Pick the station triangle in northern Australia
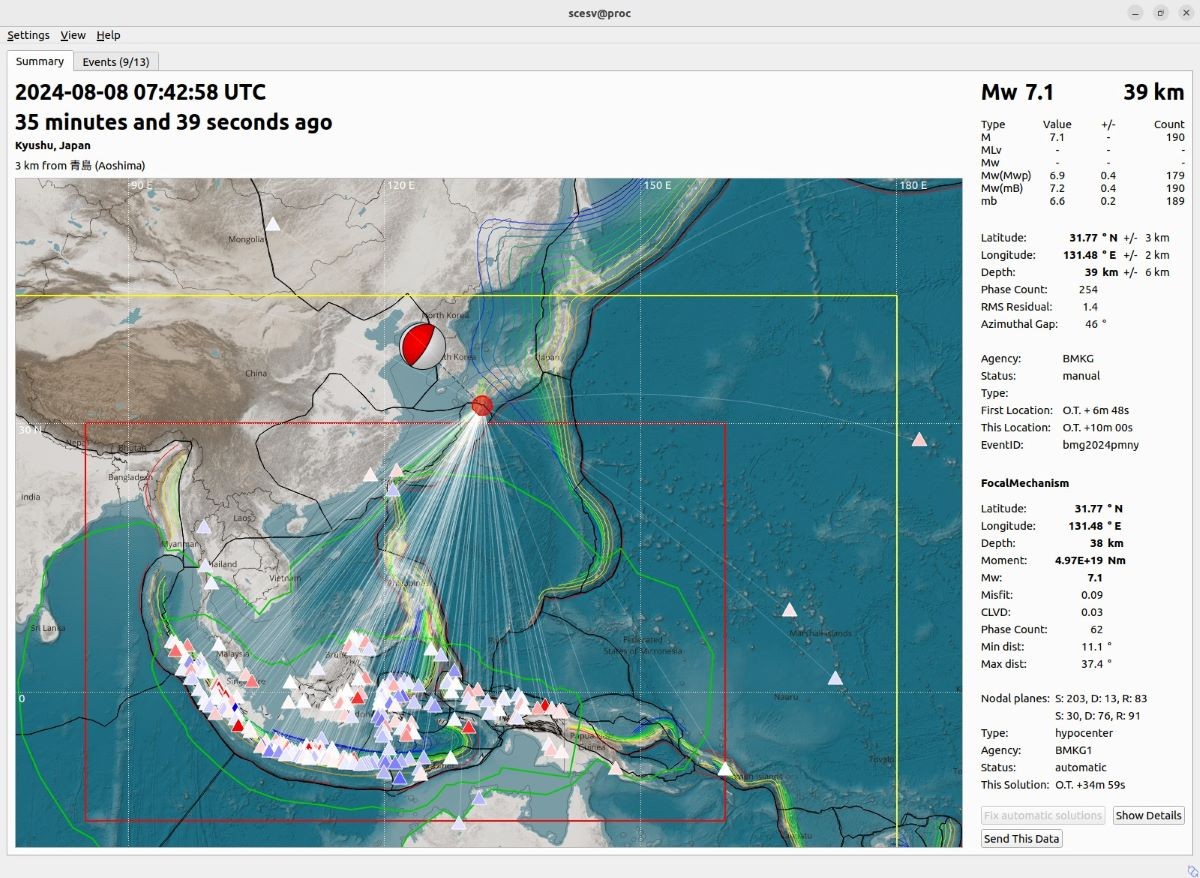Image resolution: width=1200 pixels, height=878 pixels. (x=458, y=823)
